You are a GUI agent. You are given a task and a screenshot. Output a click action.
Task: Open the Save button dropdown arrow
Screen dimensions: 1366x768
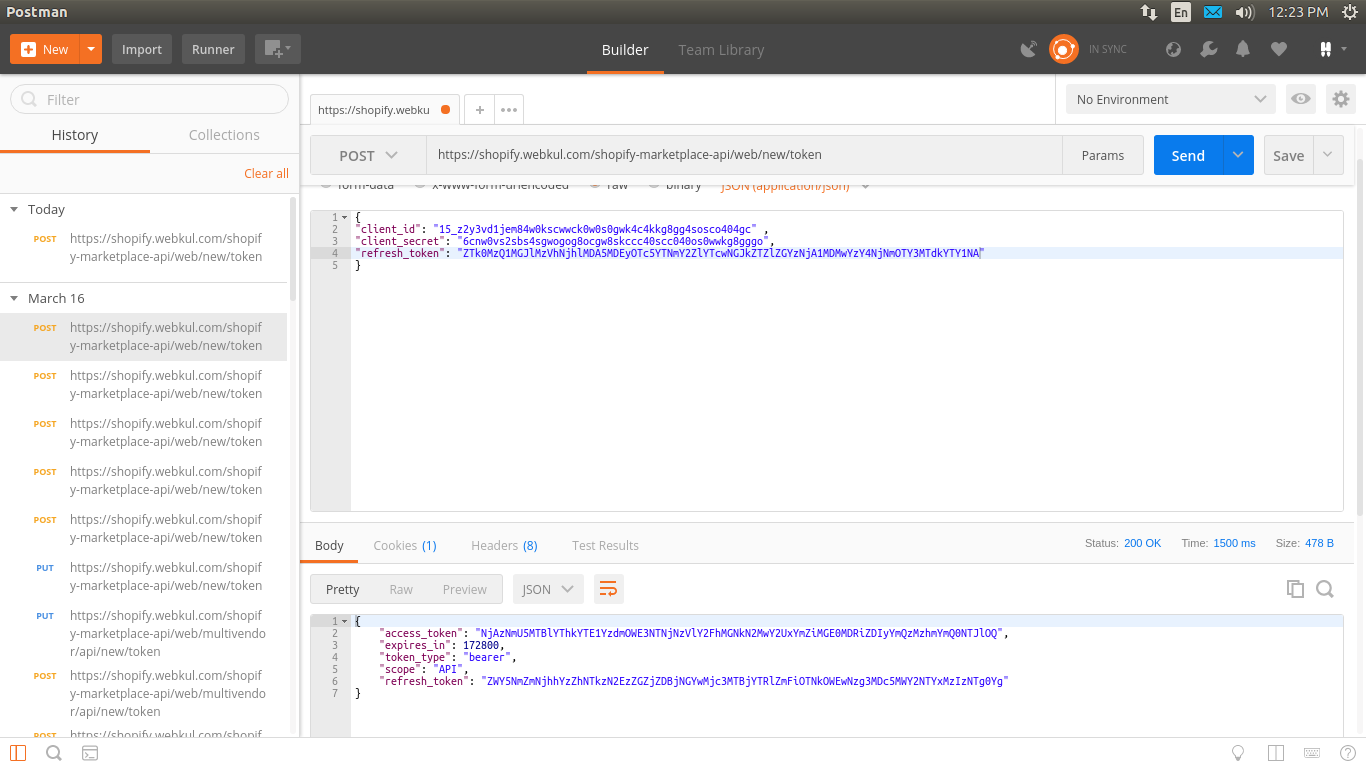(1328, 155)
